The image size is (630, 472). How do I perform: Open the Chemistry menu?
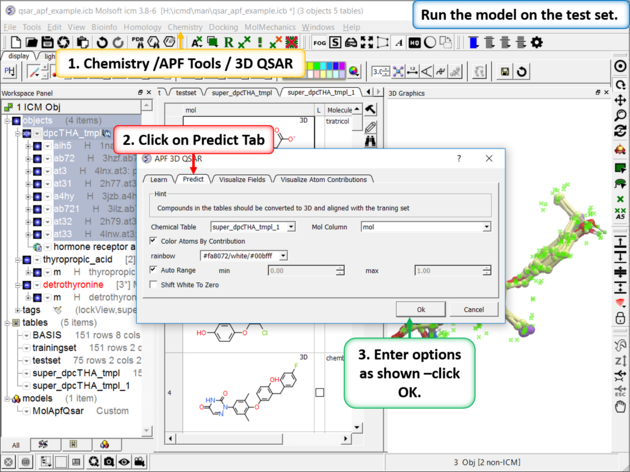point(184,27)
